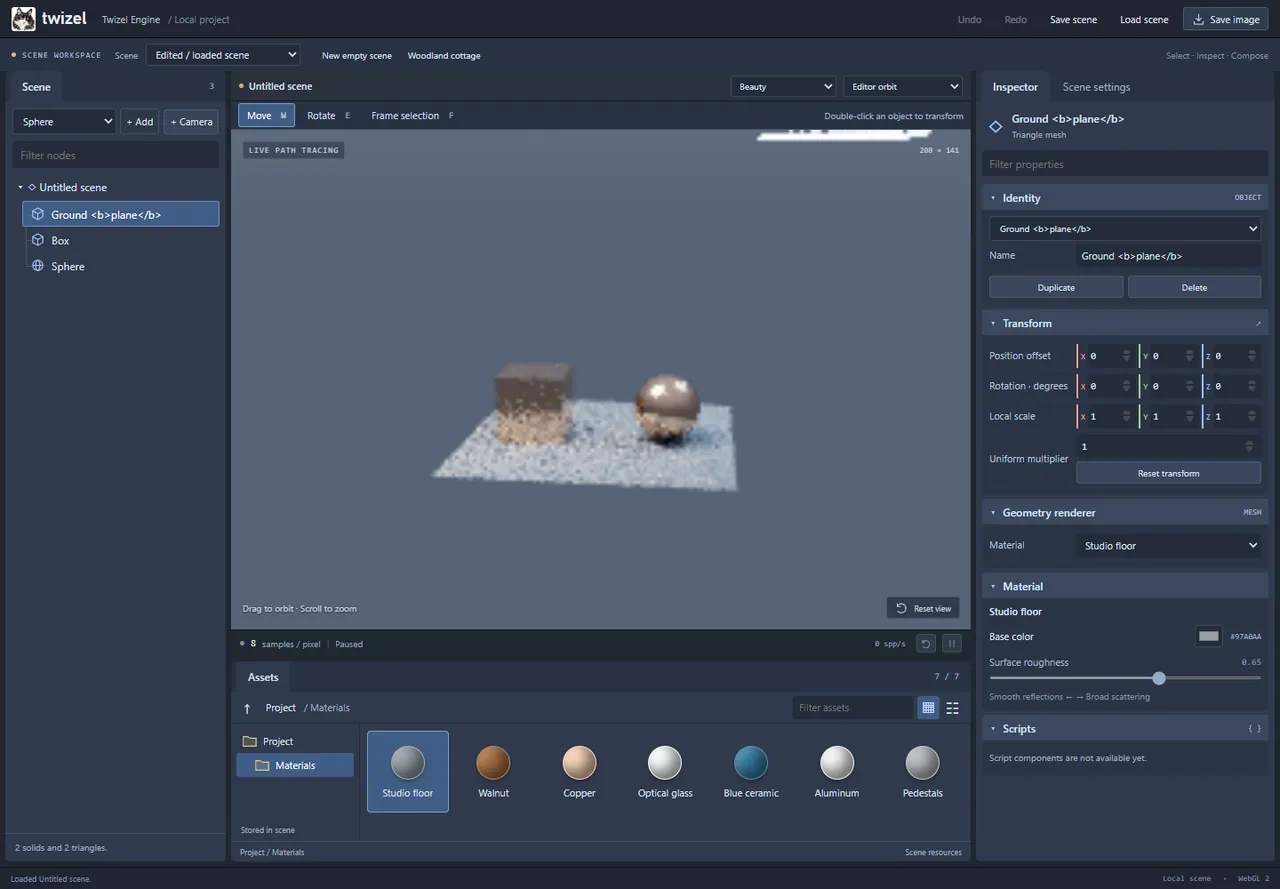The image size is (1280, 889).
Task: Click the Surface roughness slider handle
Action: click(1159, 678)
